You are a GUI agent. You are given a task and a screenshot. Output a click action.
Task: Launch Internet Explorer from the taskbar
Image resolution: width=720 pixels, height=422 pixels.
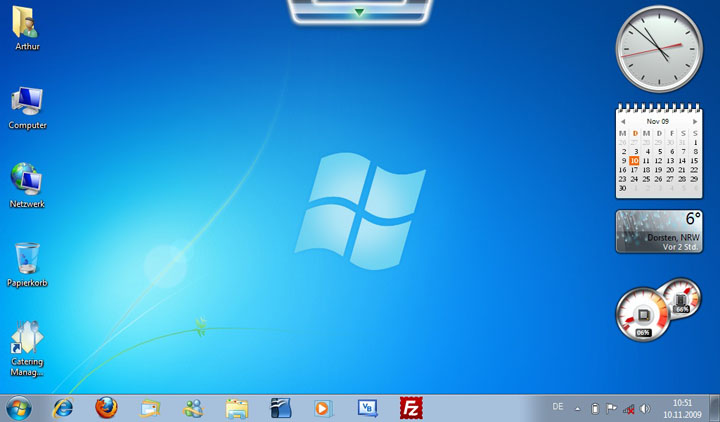(63, 408)
